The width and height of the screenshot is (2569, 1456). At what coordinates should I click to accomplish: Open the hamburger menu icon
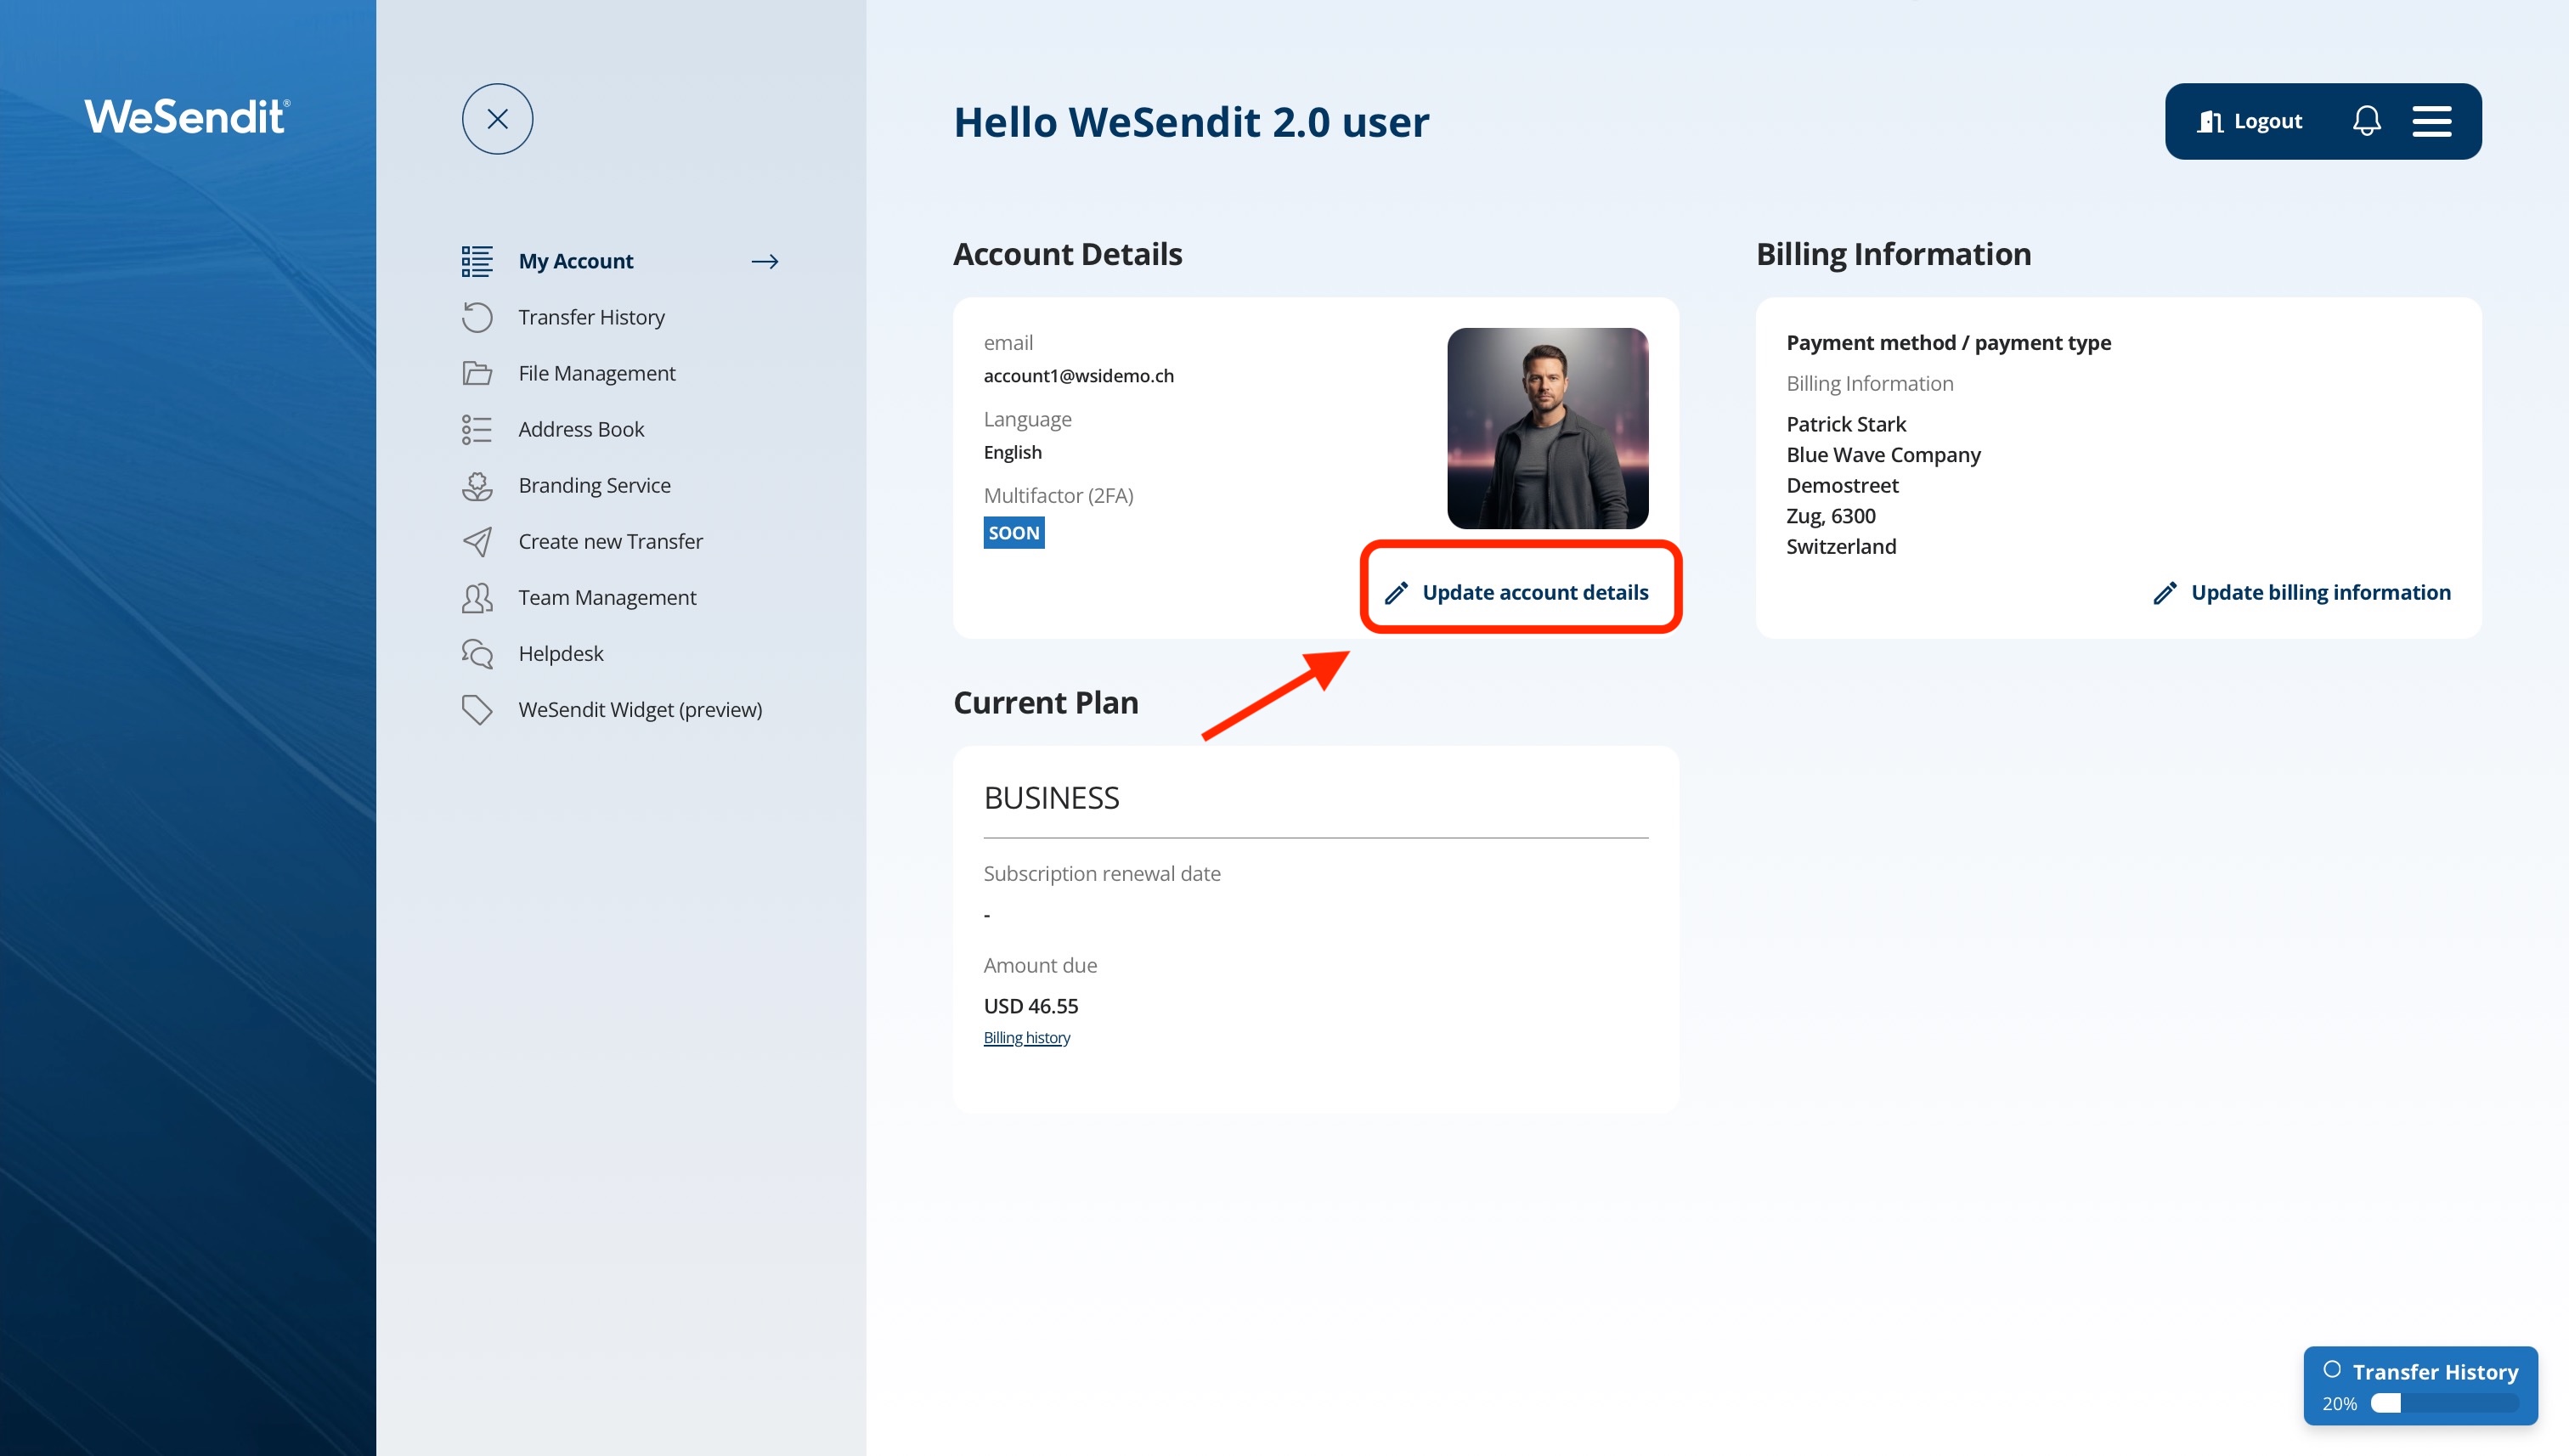2431,121
